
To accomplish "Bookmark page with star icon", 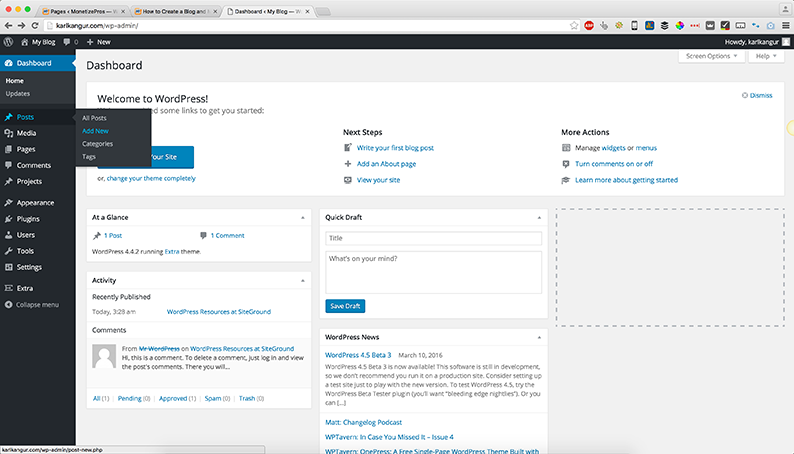I will pyautogui.click(x=574, y=25).
